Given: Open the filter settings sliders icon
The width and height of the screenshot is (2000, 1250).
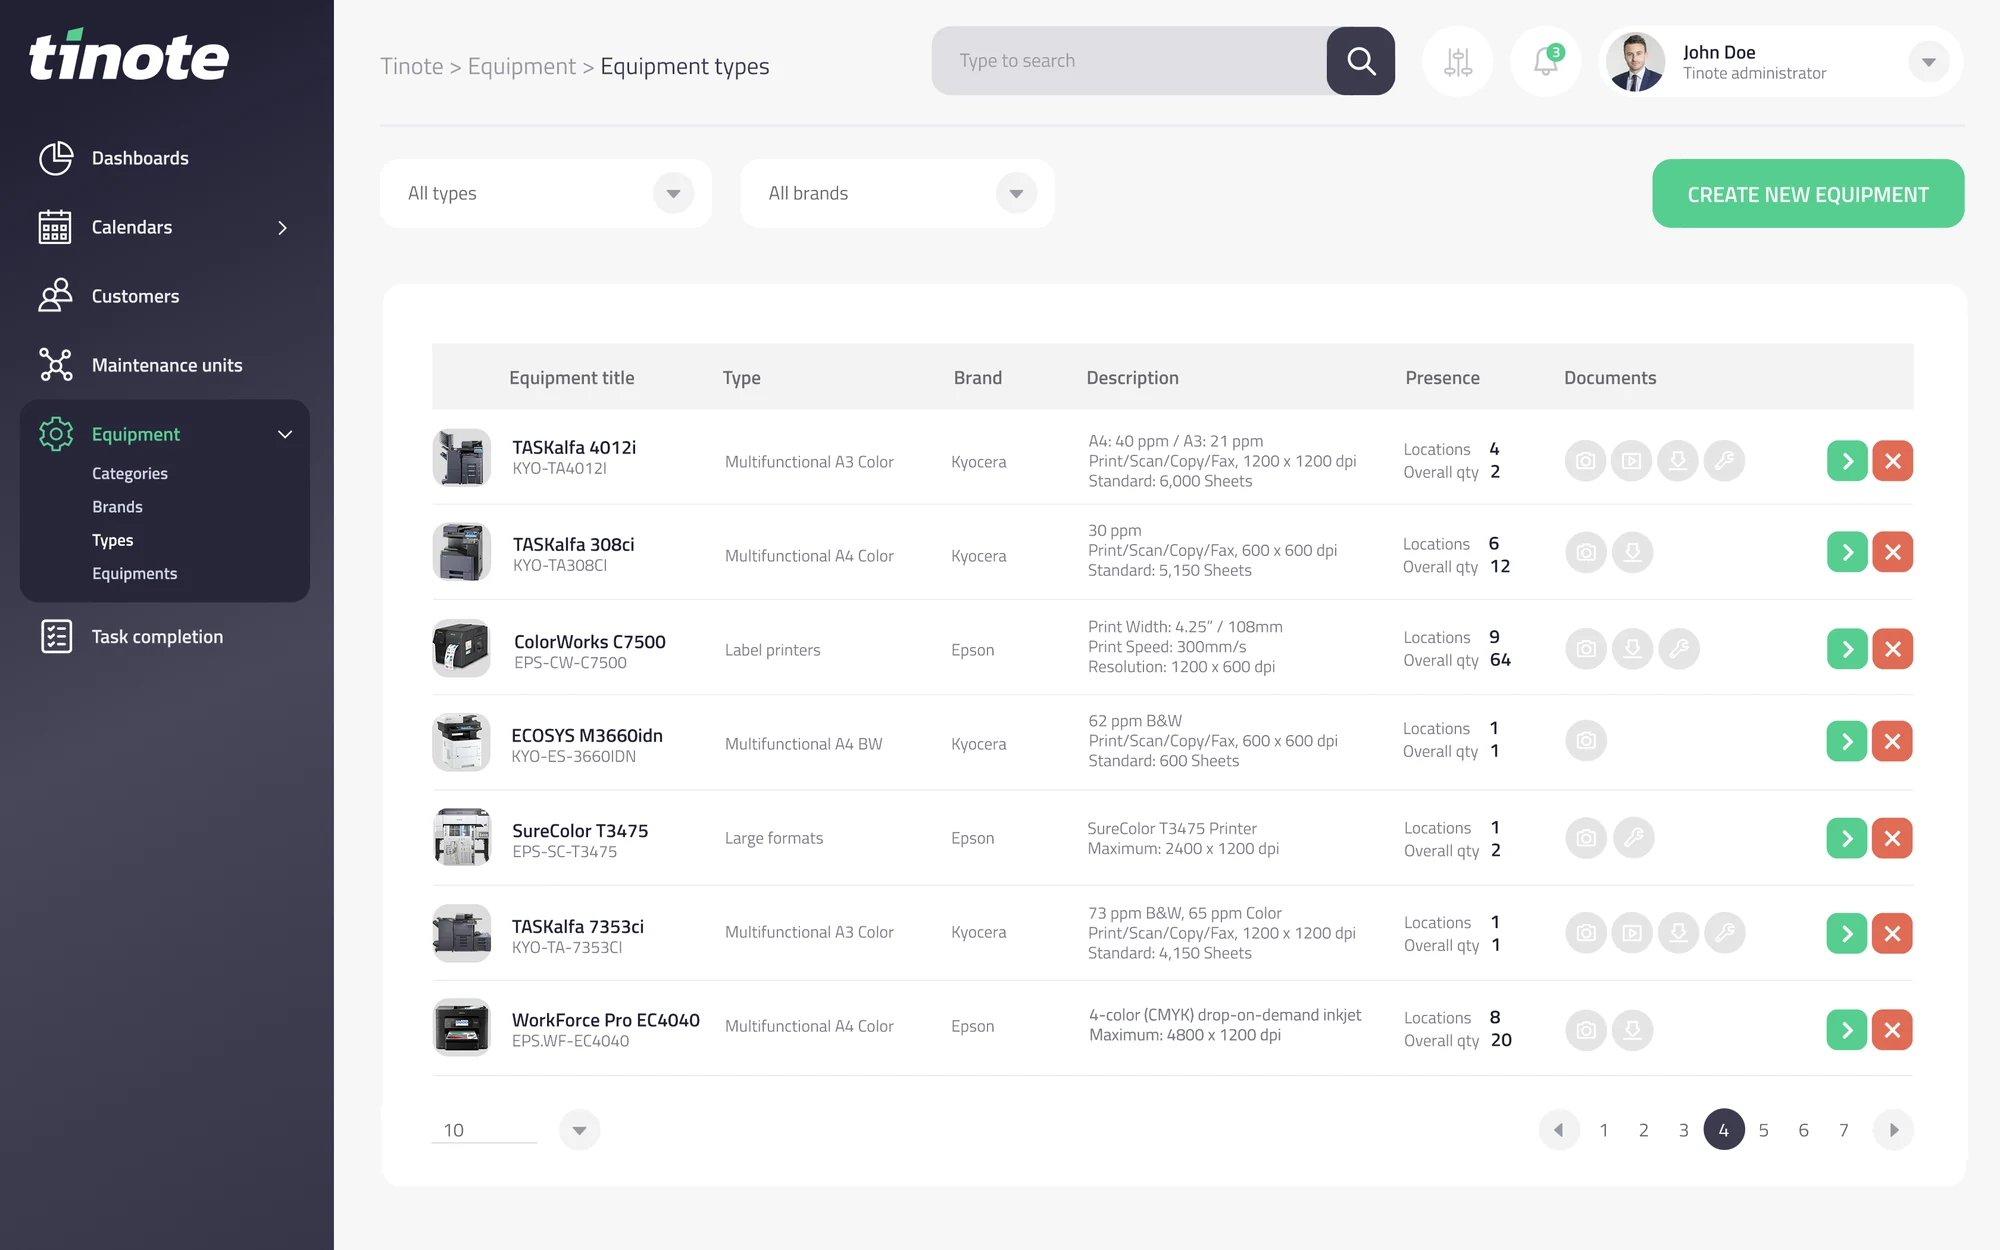Looking at the screenshot, I should [1458, 62].
